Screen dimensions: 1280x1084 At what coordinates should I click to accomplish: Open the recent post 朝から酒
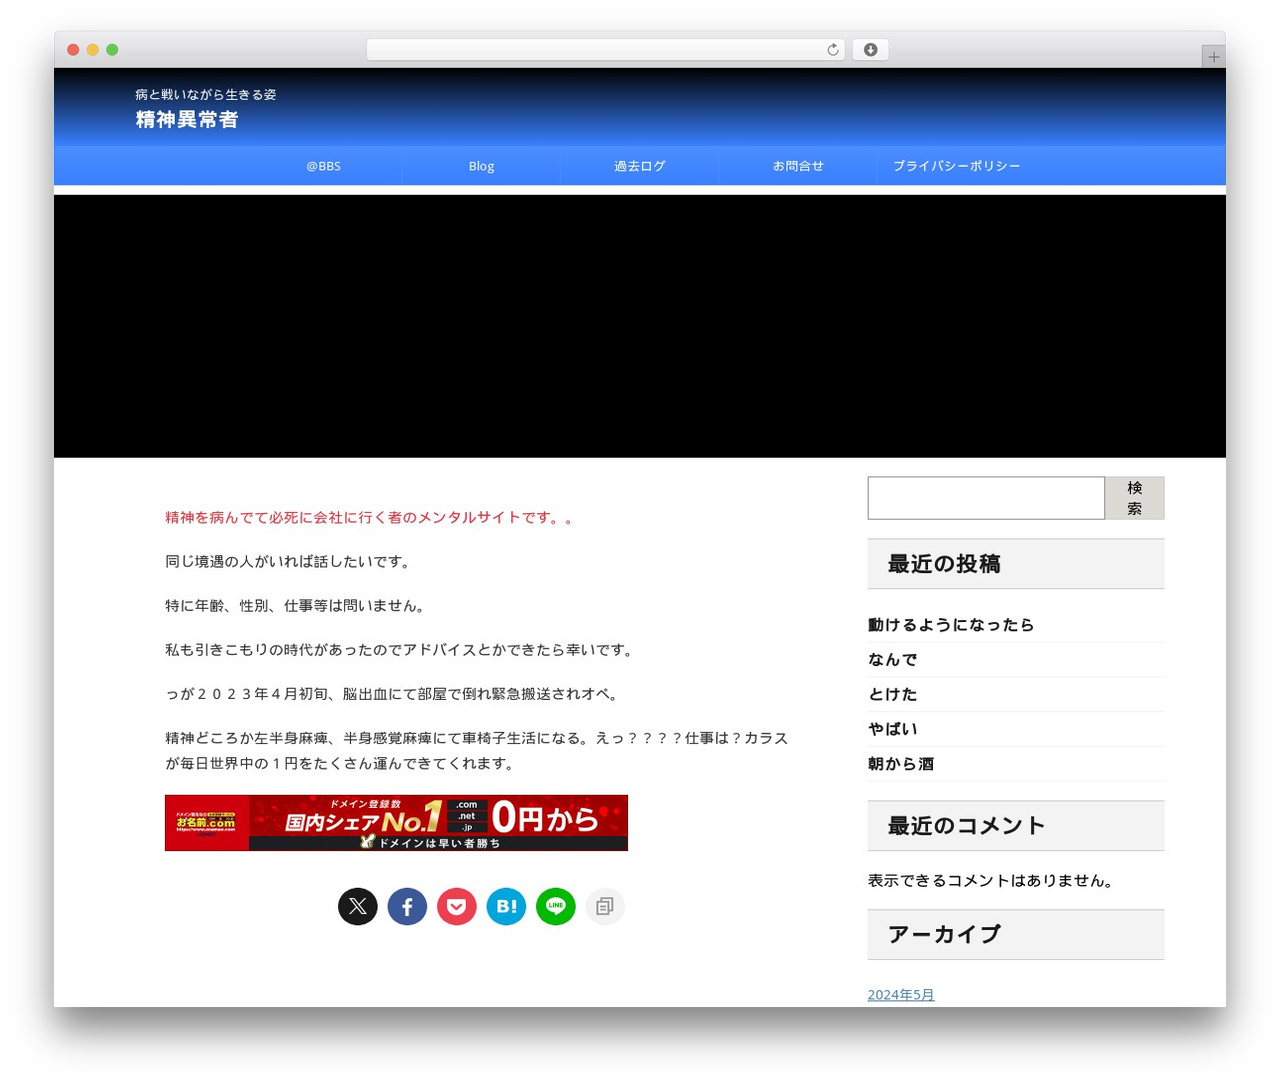901,764
